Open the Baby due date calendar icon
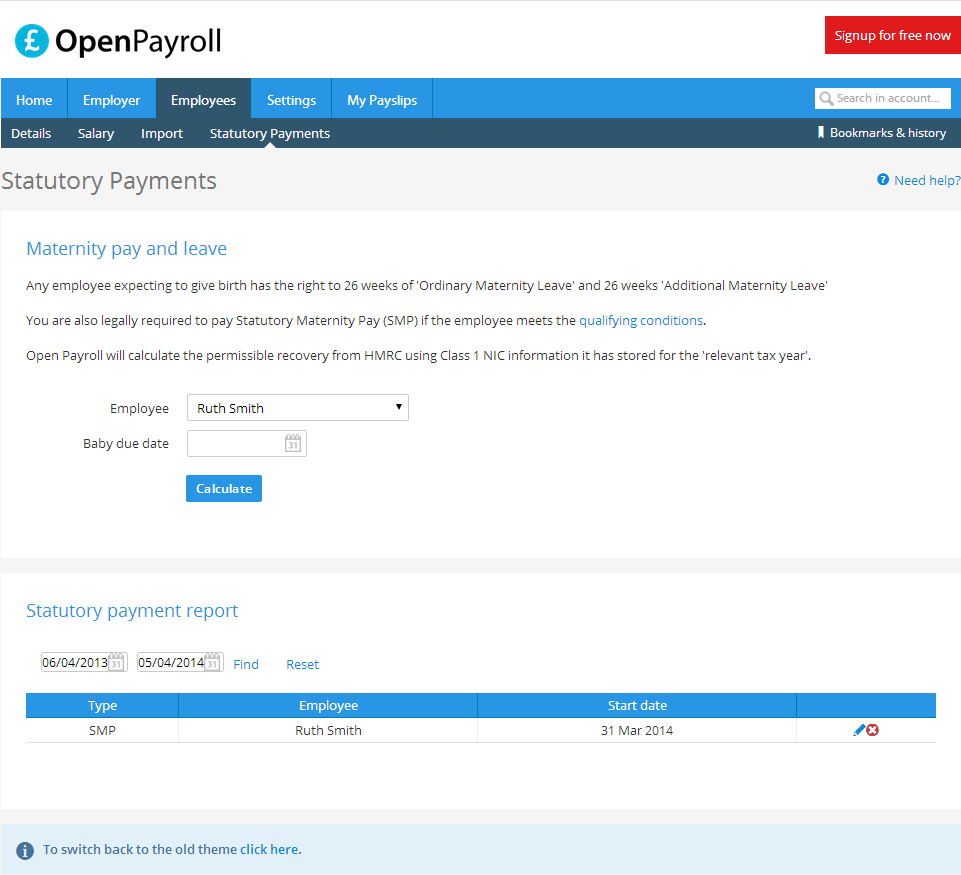The image size is (961, 875). click(293, 443)
